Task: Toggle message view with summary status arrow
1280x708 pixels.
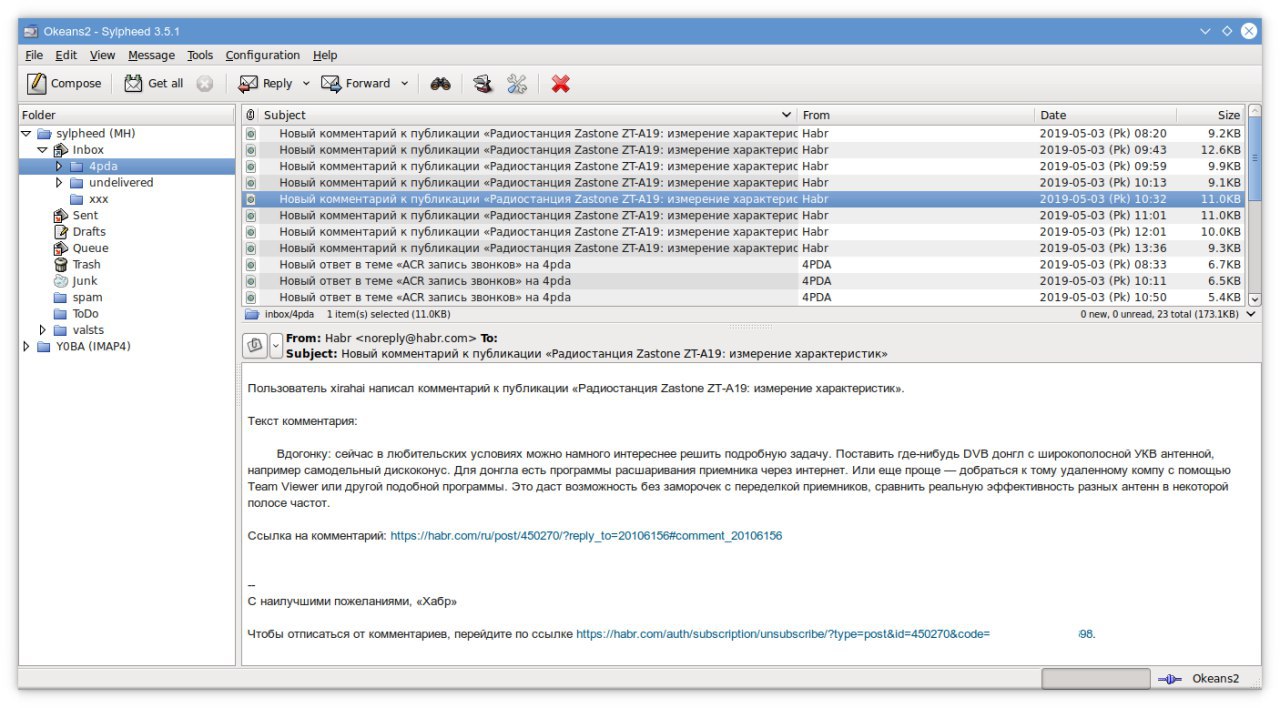Action: point(1252,314)
